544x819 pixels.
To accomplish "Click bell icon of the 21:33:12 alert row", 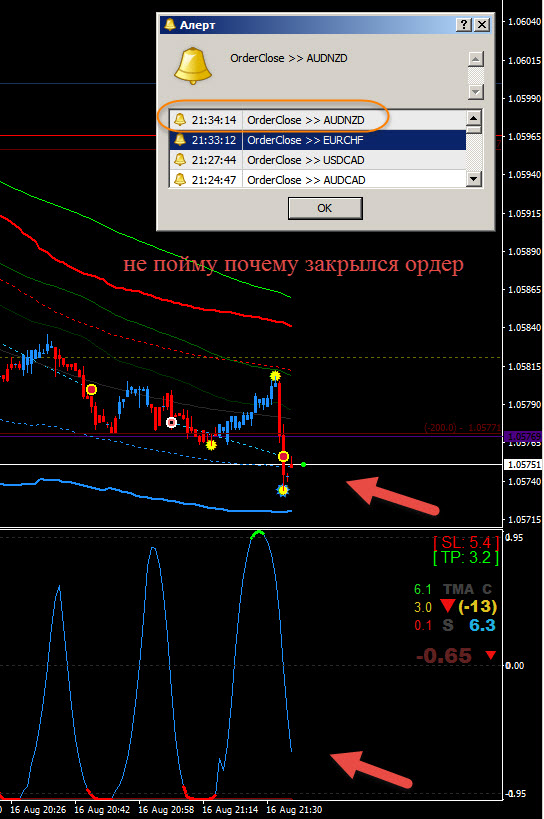I will [x=180, y=139].
